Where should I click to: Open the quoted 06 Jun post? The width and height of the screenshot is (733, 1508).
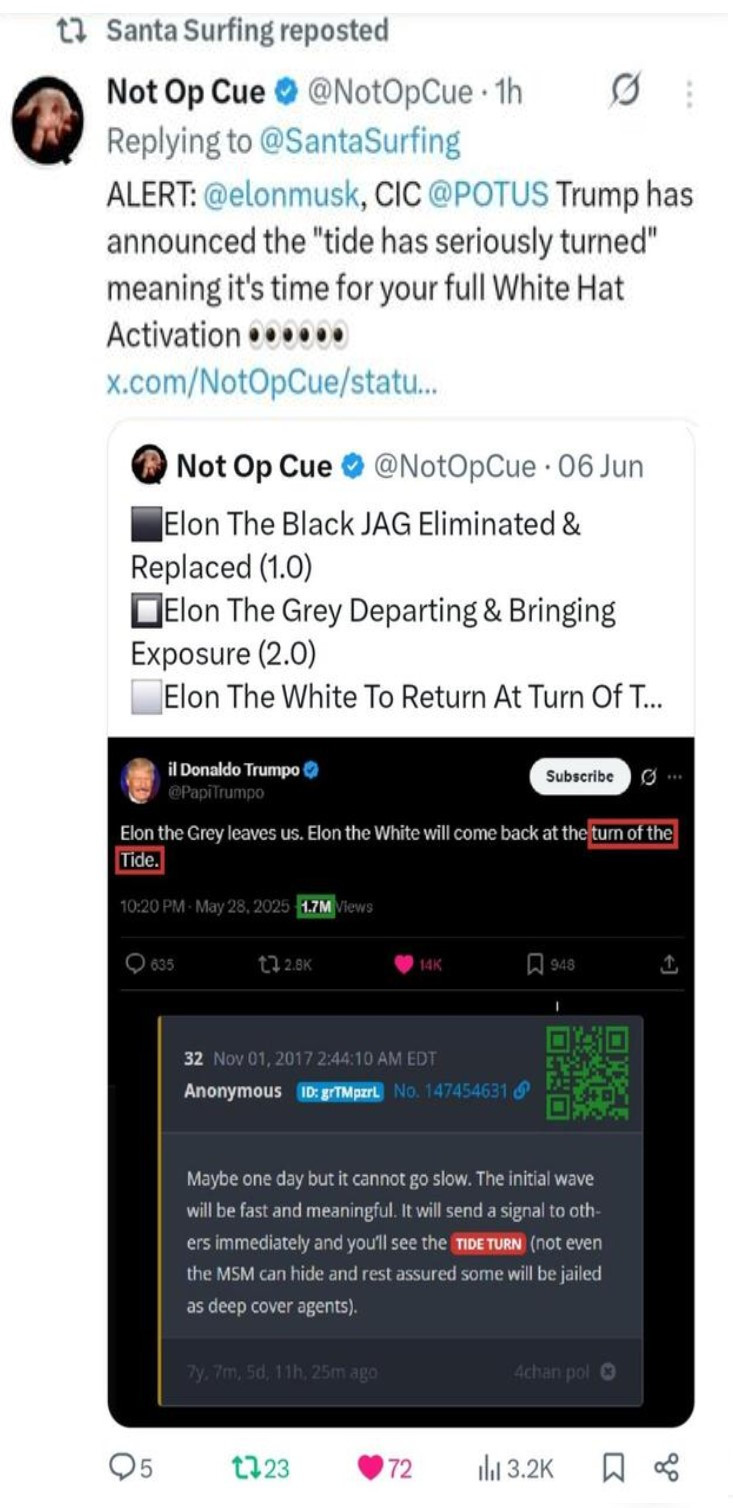pyautogui.click(x=401, y=580)
